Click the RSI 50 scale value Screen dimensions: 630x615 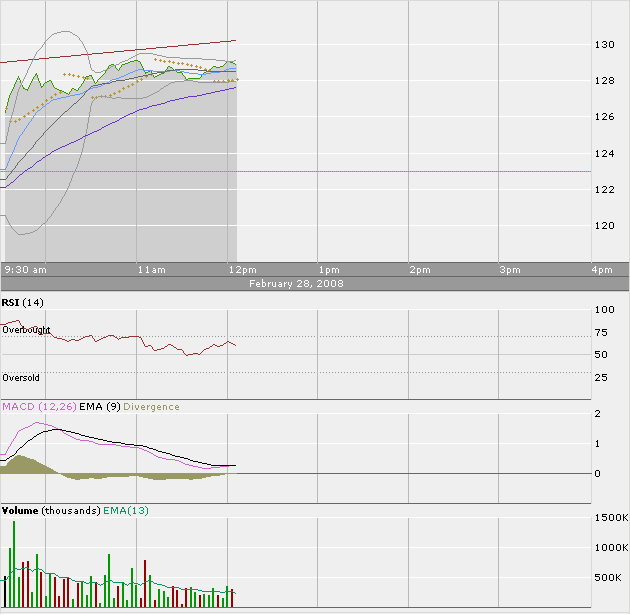click(601, 355)
